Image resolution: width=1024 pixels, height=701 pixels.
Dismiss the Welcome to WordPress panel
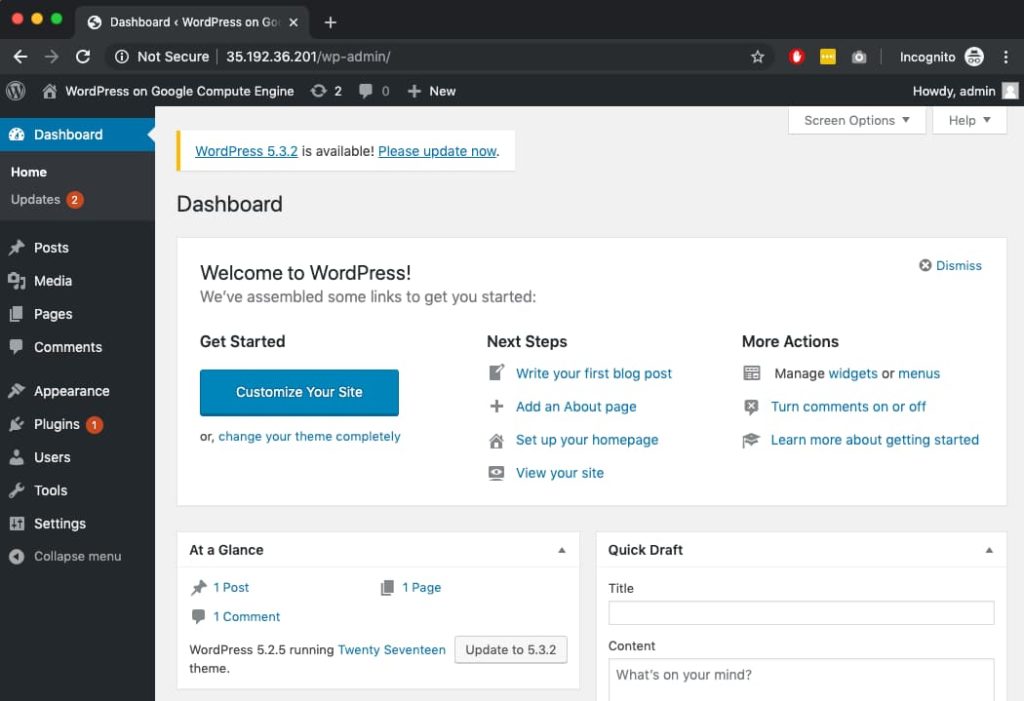950,265
